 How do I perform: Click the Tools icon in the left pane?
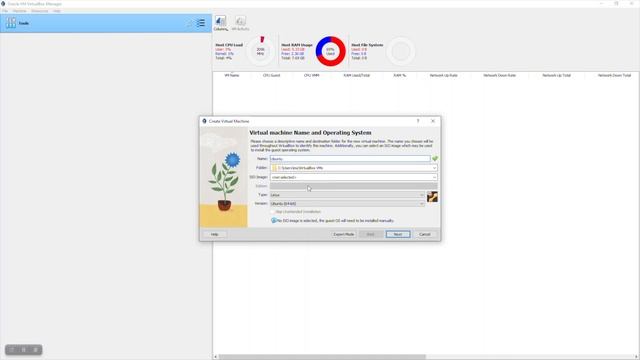click(x=11, y=23)
